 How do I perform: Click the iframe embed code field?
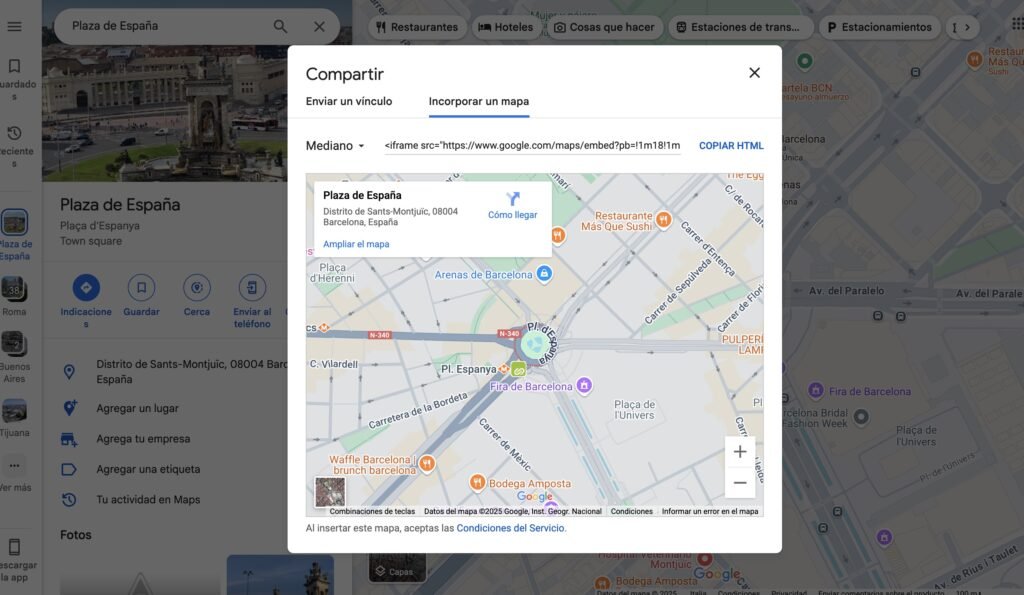[x=532, y=146]
